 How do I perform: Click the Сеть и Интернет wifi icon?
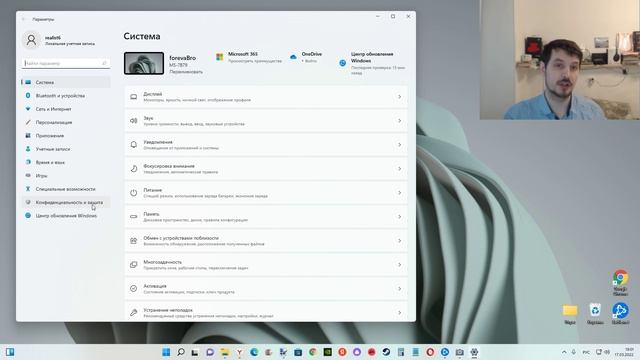point(28,109)
